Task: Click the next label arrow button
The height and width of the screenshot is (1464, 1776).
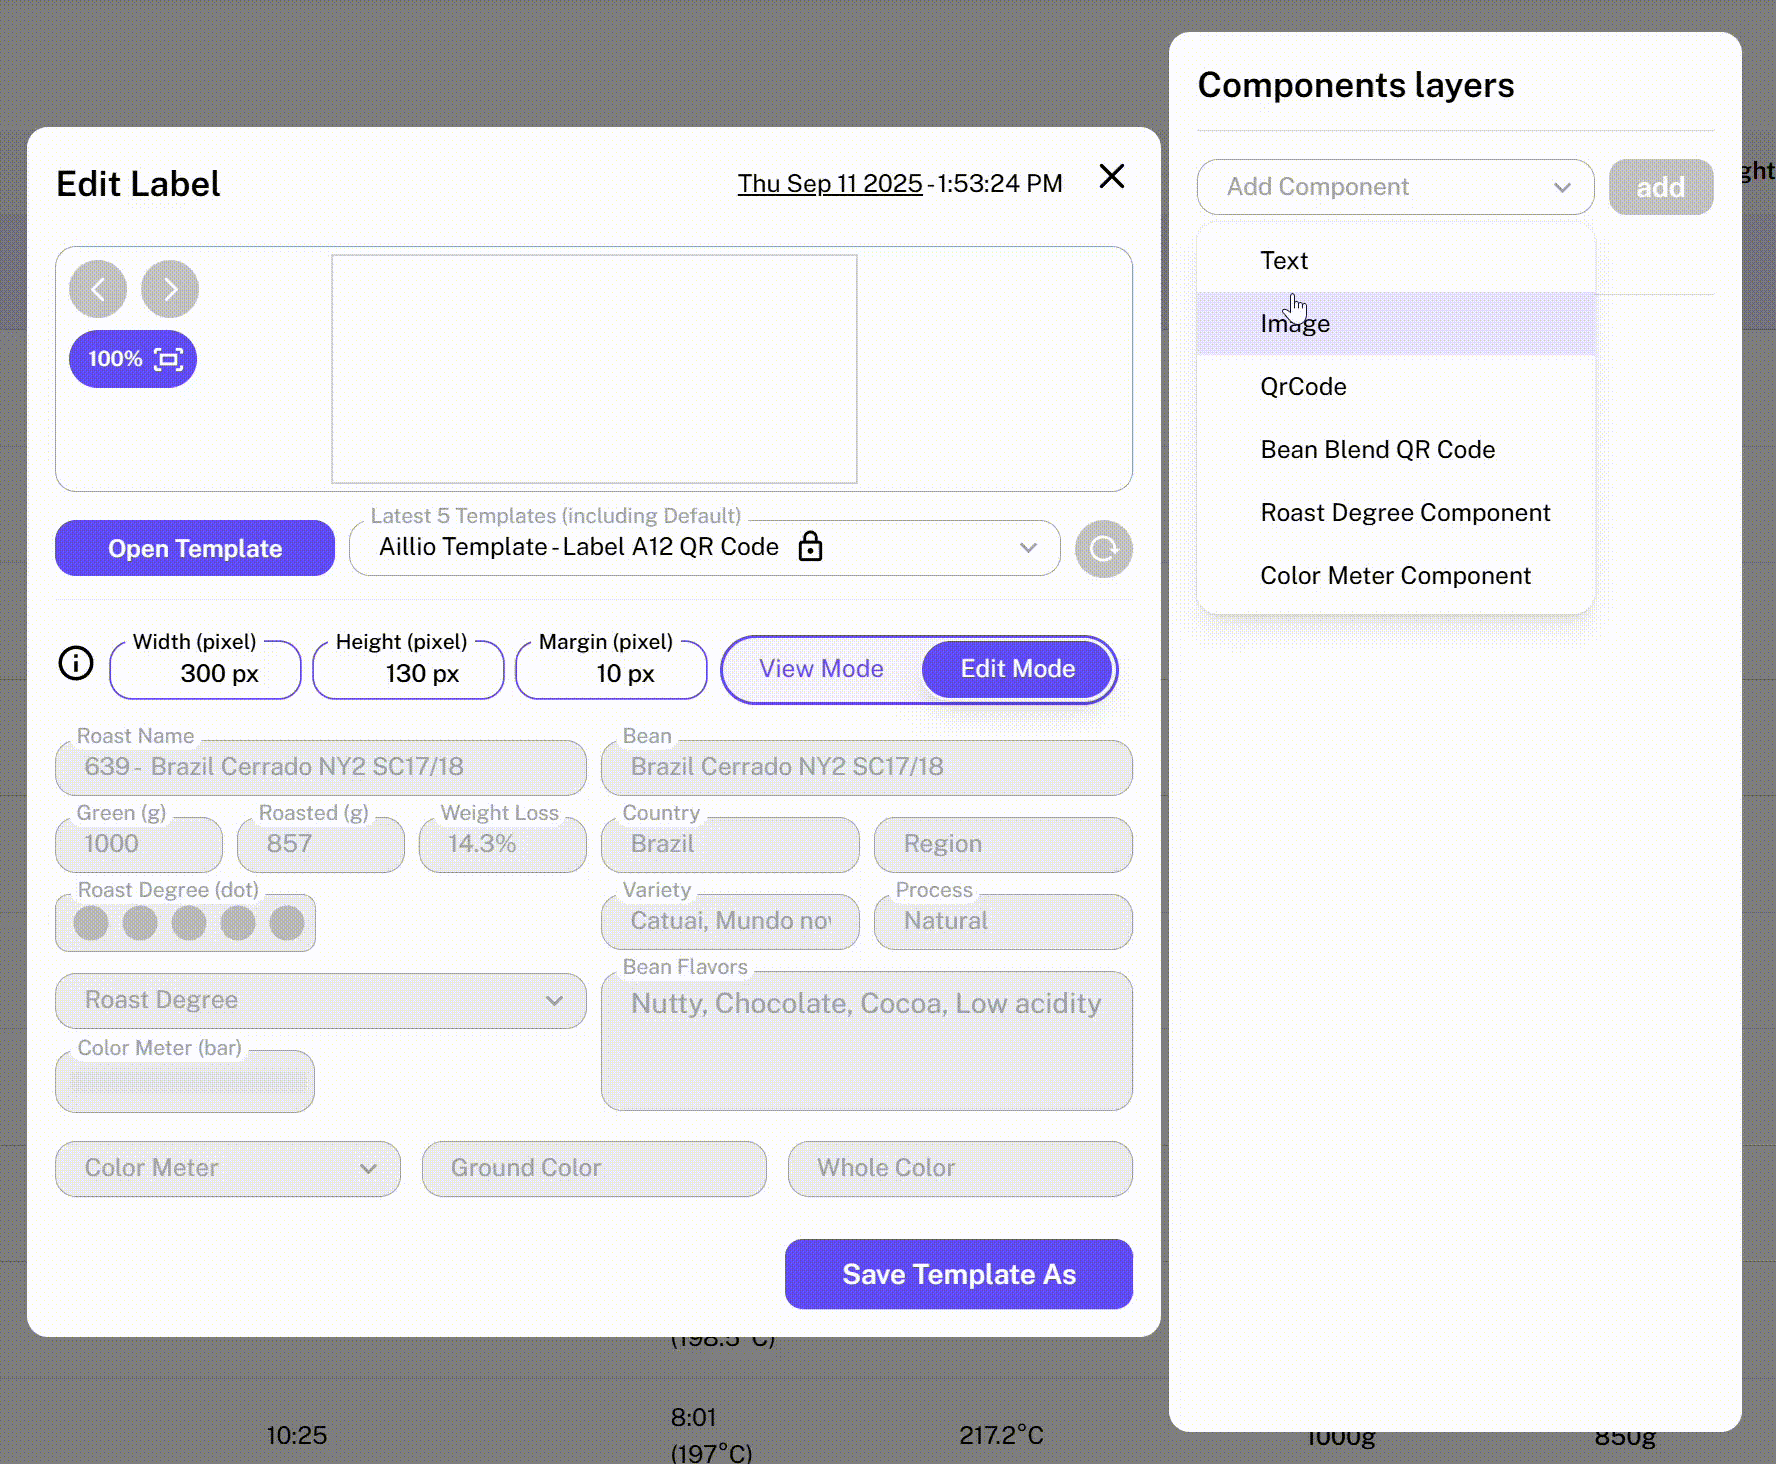Action: [x=170, y=290]
